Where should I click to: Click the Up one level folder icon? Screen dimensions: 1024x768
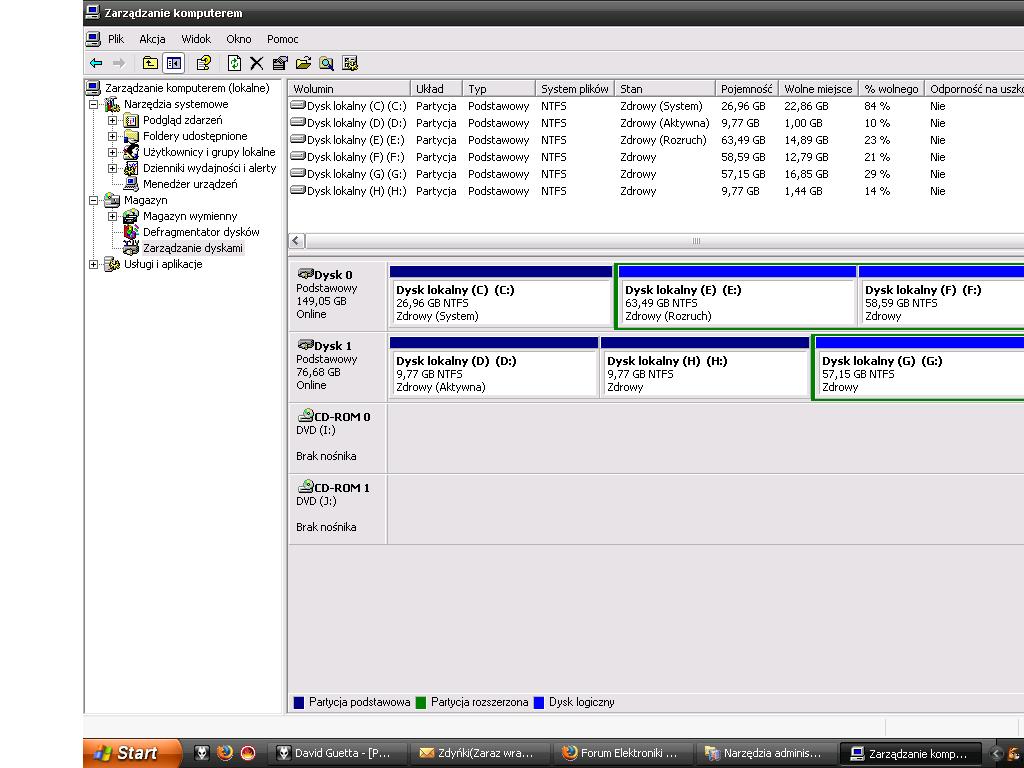(x=150, y=63)
